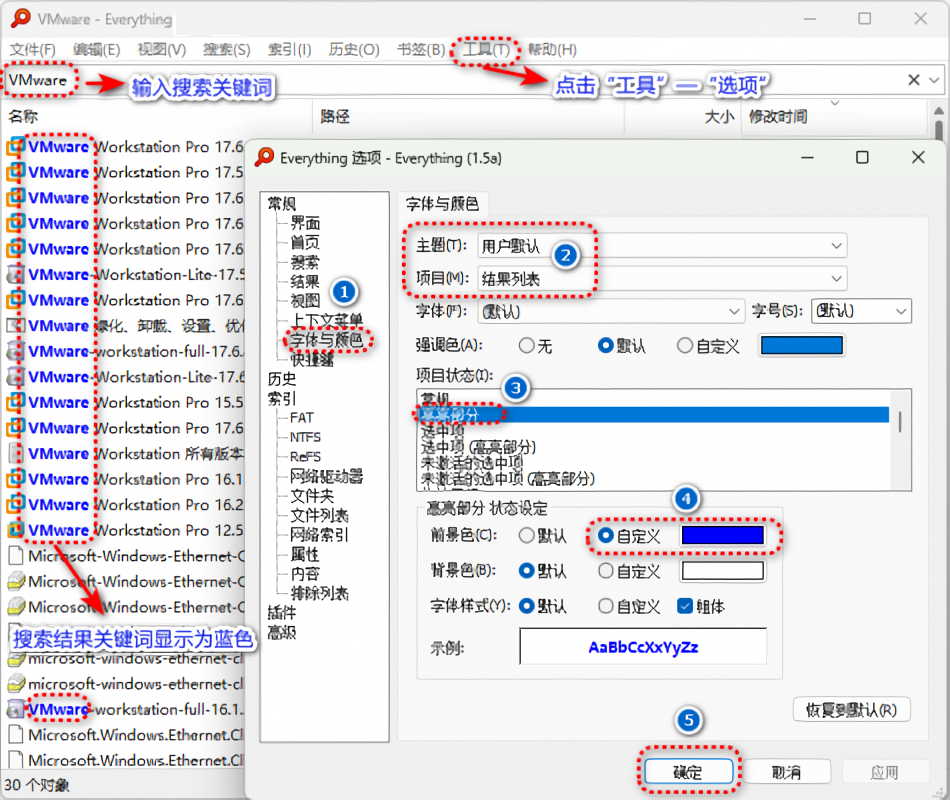Click the icon beside VMware 绿化、卸载、设置 entry
Screen dimensions: 950x800
tap(15, 325)
